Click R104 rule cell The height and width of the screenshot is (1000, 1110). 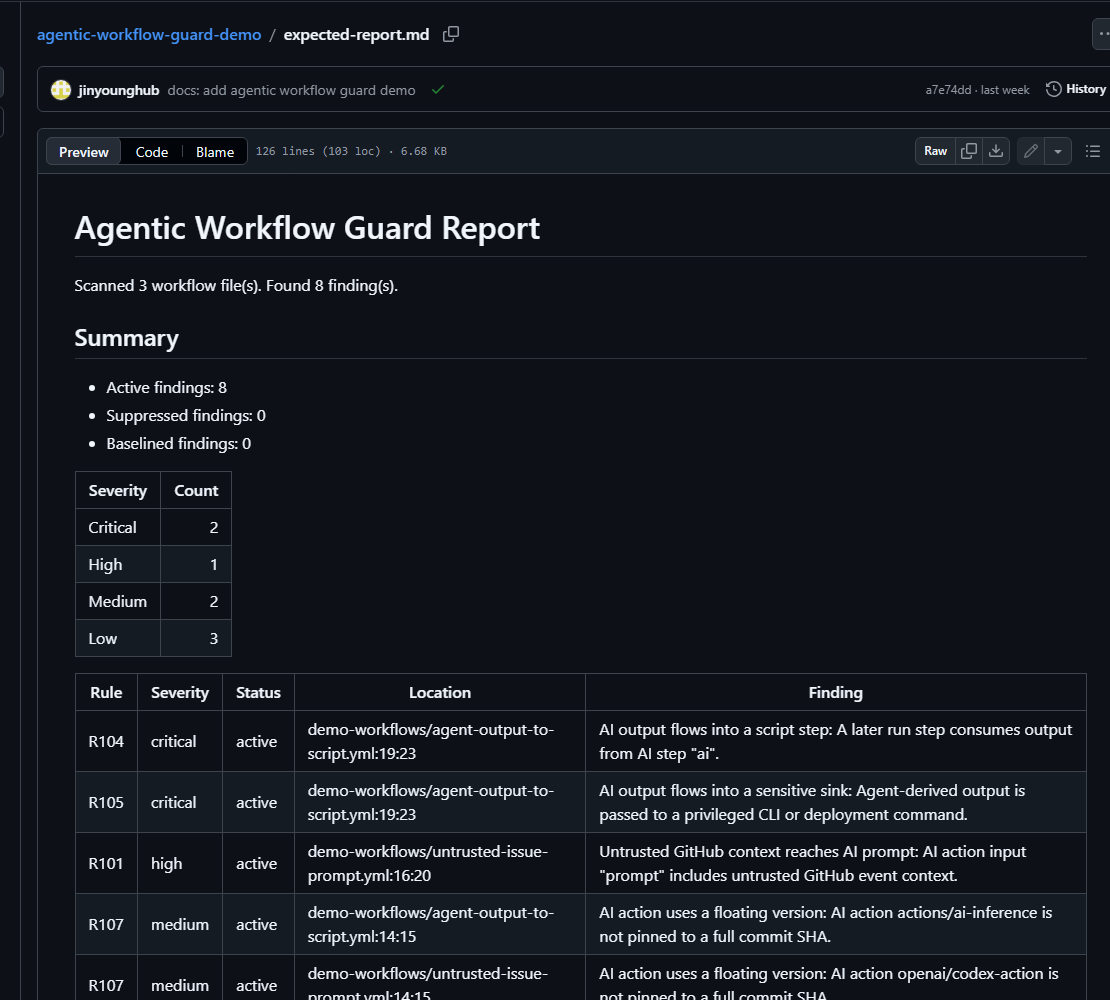tap(106, 741)
